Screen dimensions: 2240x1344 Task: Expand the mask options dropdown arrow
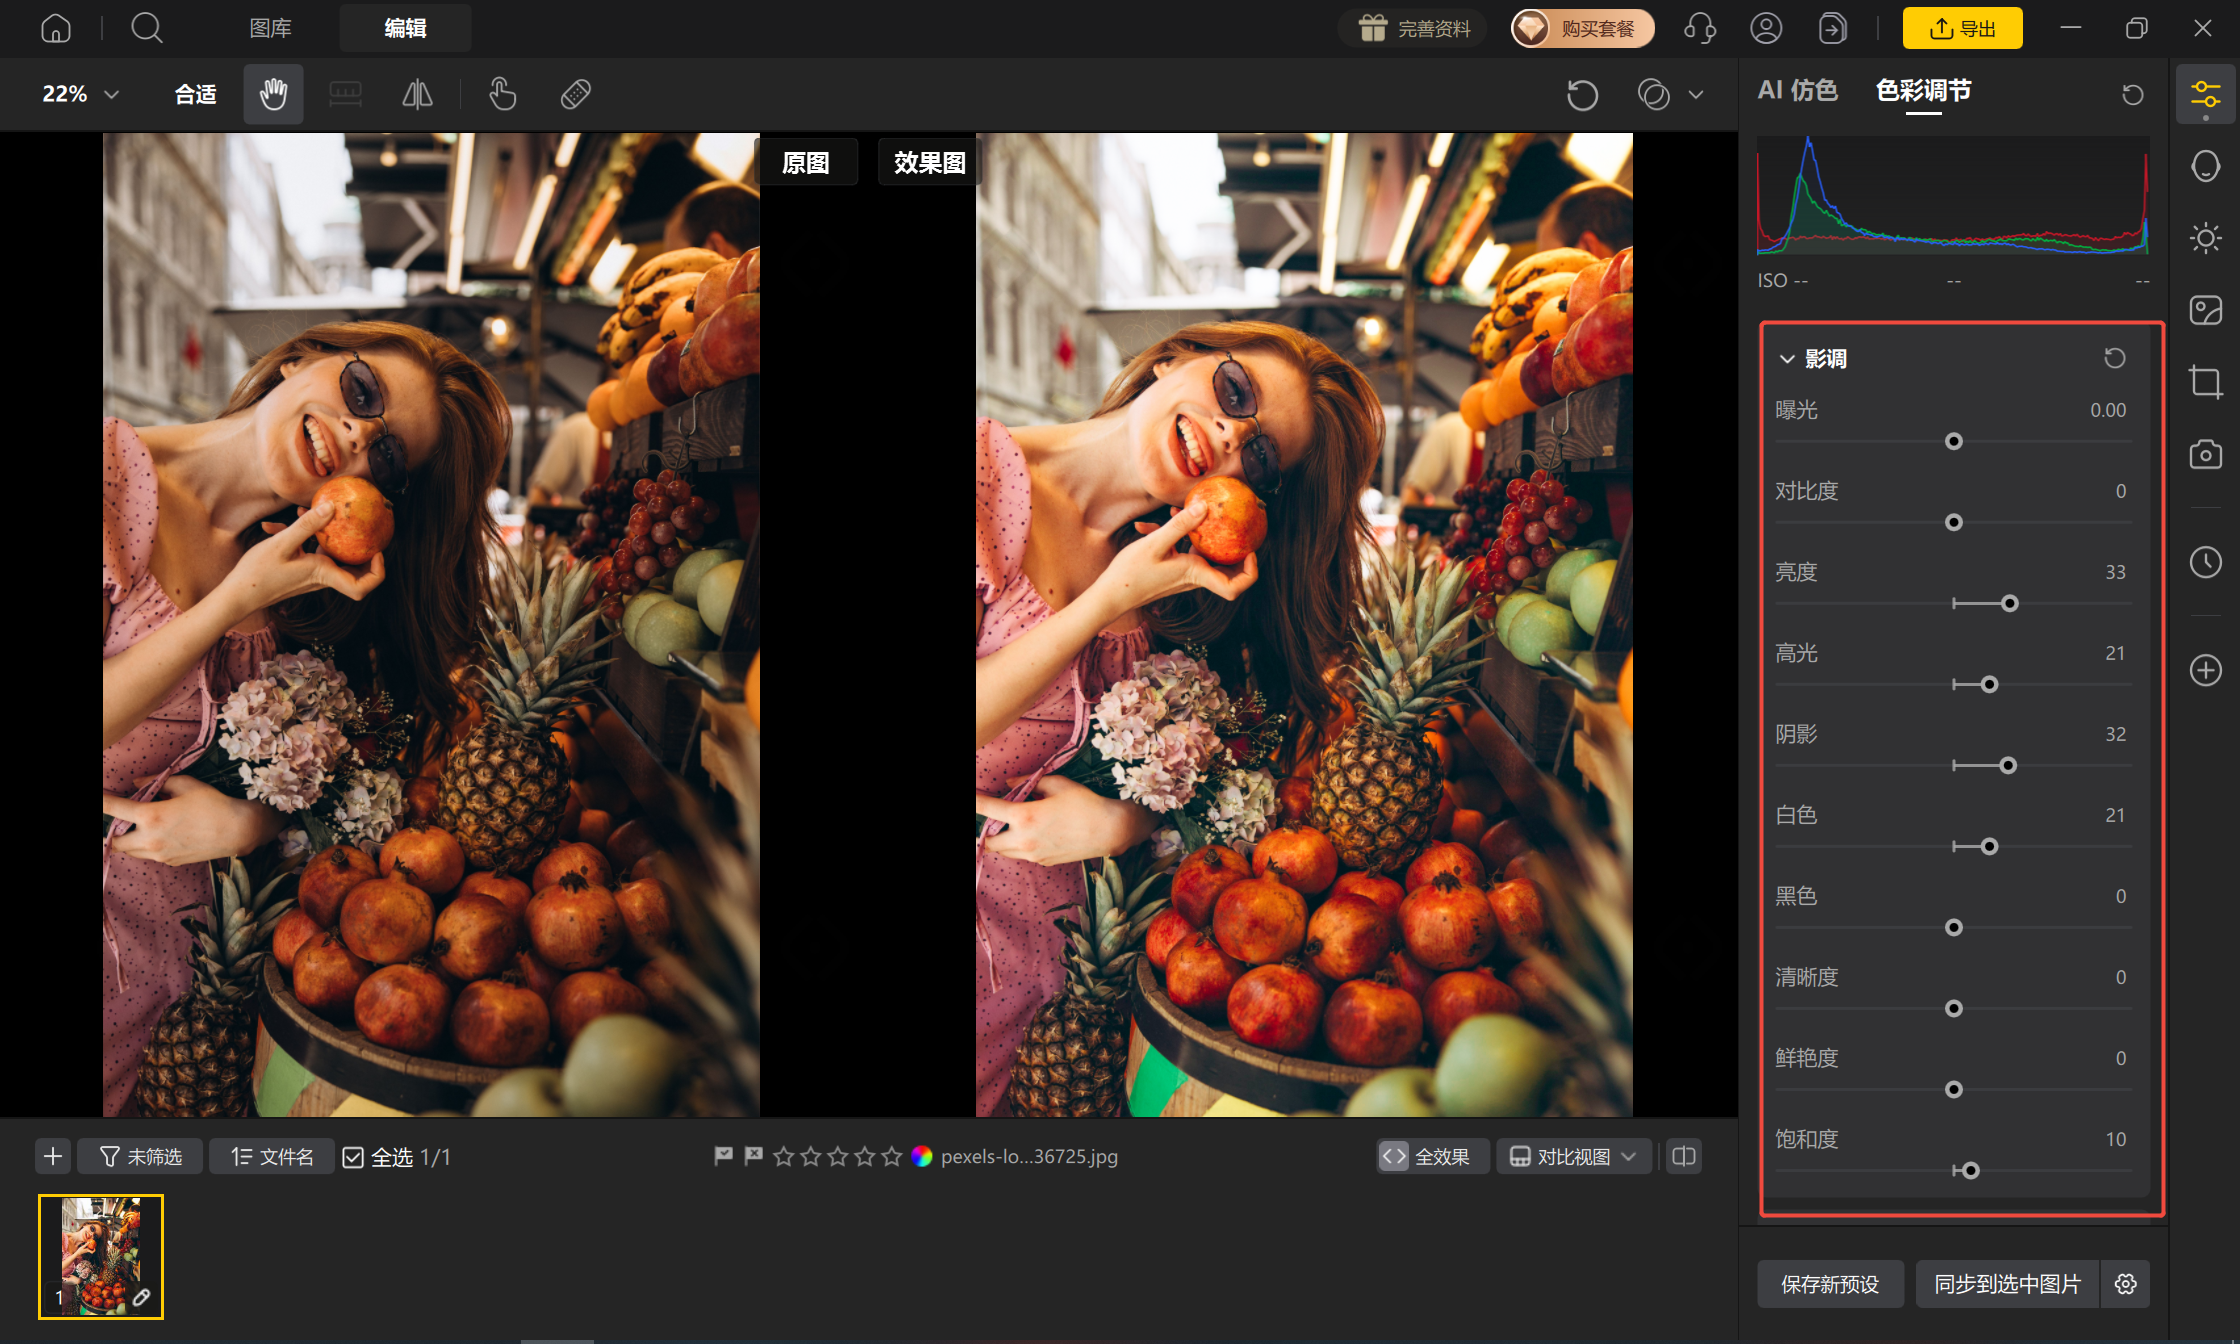click(1696, 95)
